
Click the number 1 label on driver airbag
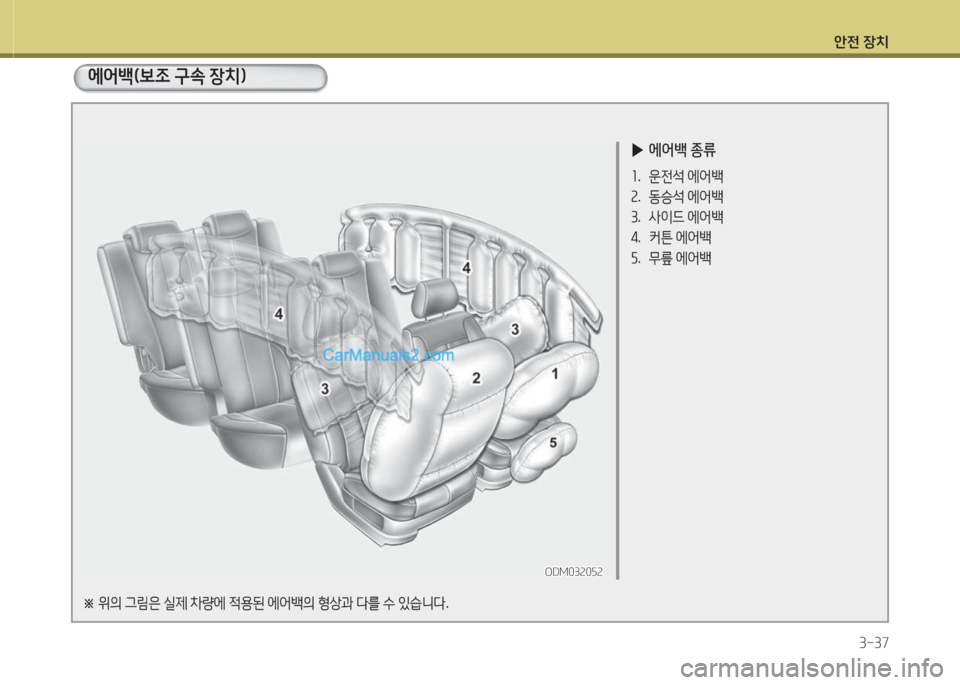coord(555,373)
